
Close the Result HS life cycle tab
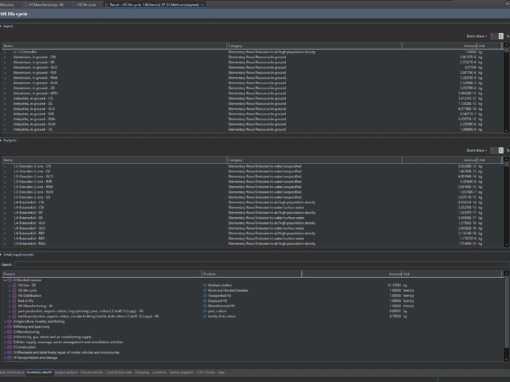(x=202, y=5)
